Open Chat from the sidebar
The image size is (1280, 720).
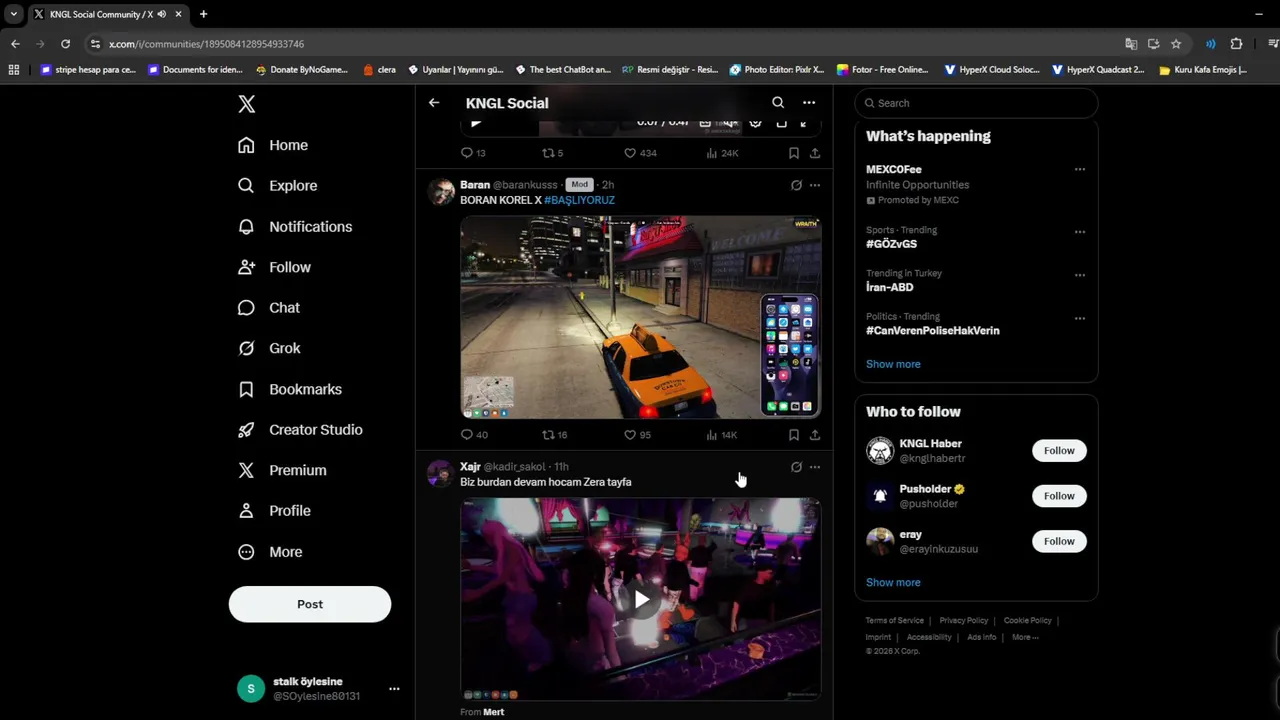coord(268,308)
